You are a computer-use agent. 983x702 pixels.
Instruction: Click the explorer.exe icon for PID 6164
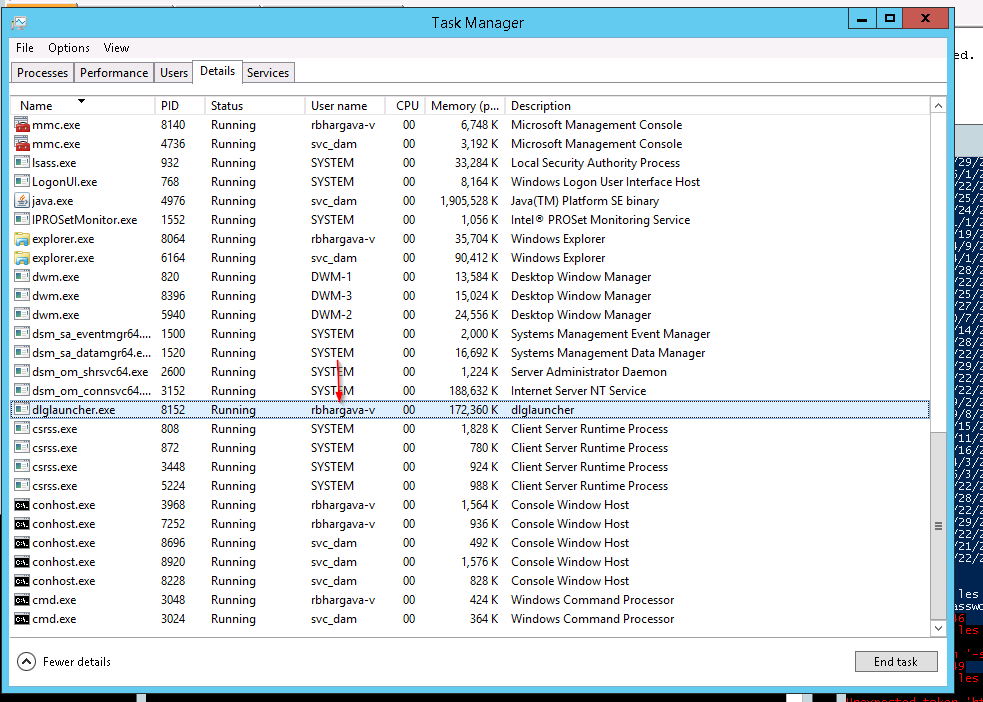(x=22, y=258)
